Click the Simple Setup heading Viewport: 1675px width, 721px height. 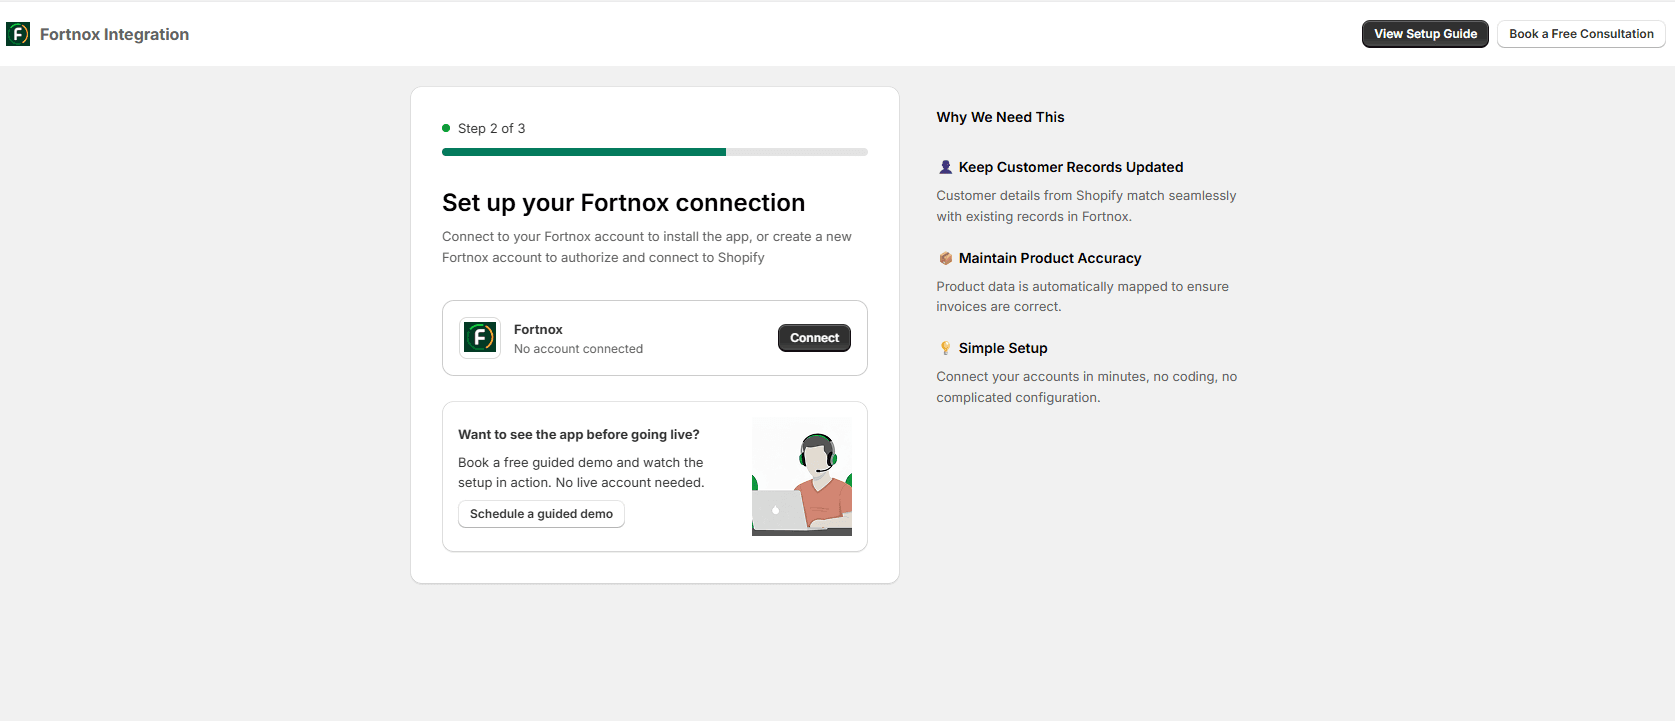[x=1003, y=348]
